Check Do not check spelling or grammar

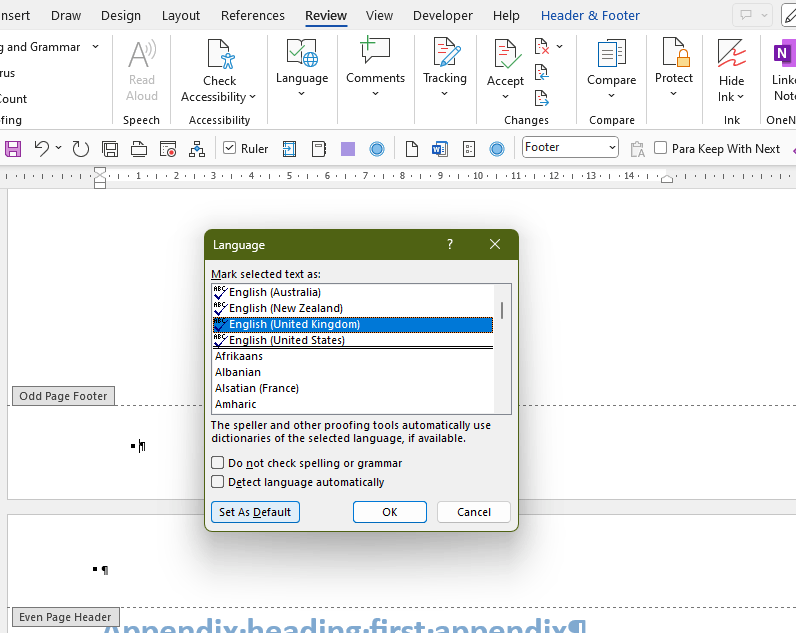pyautogui.click(x=217, y=462)
